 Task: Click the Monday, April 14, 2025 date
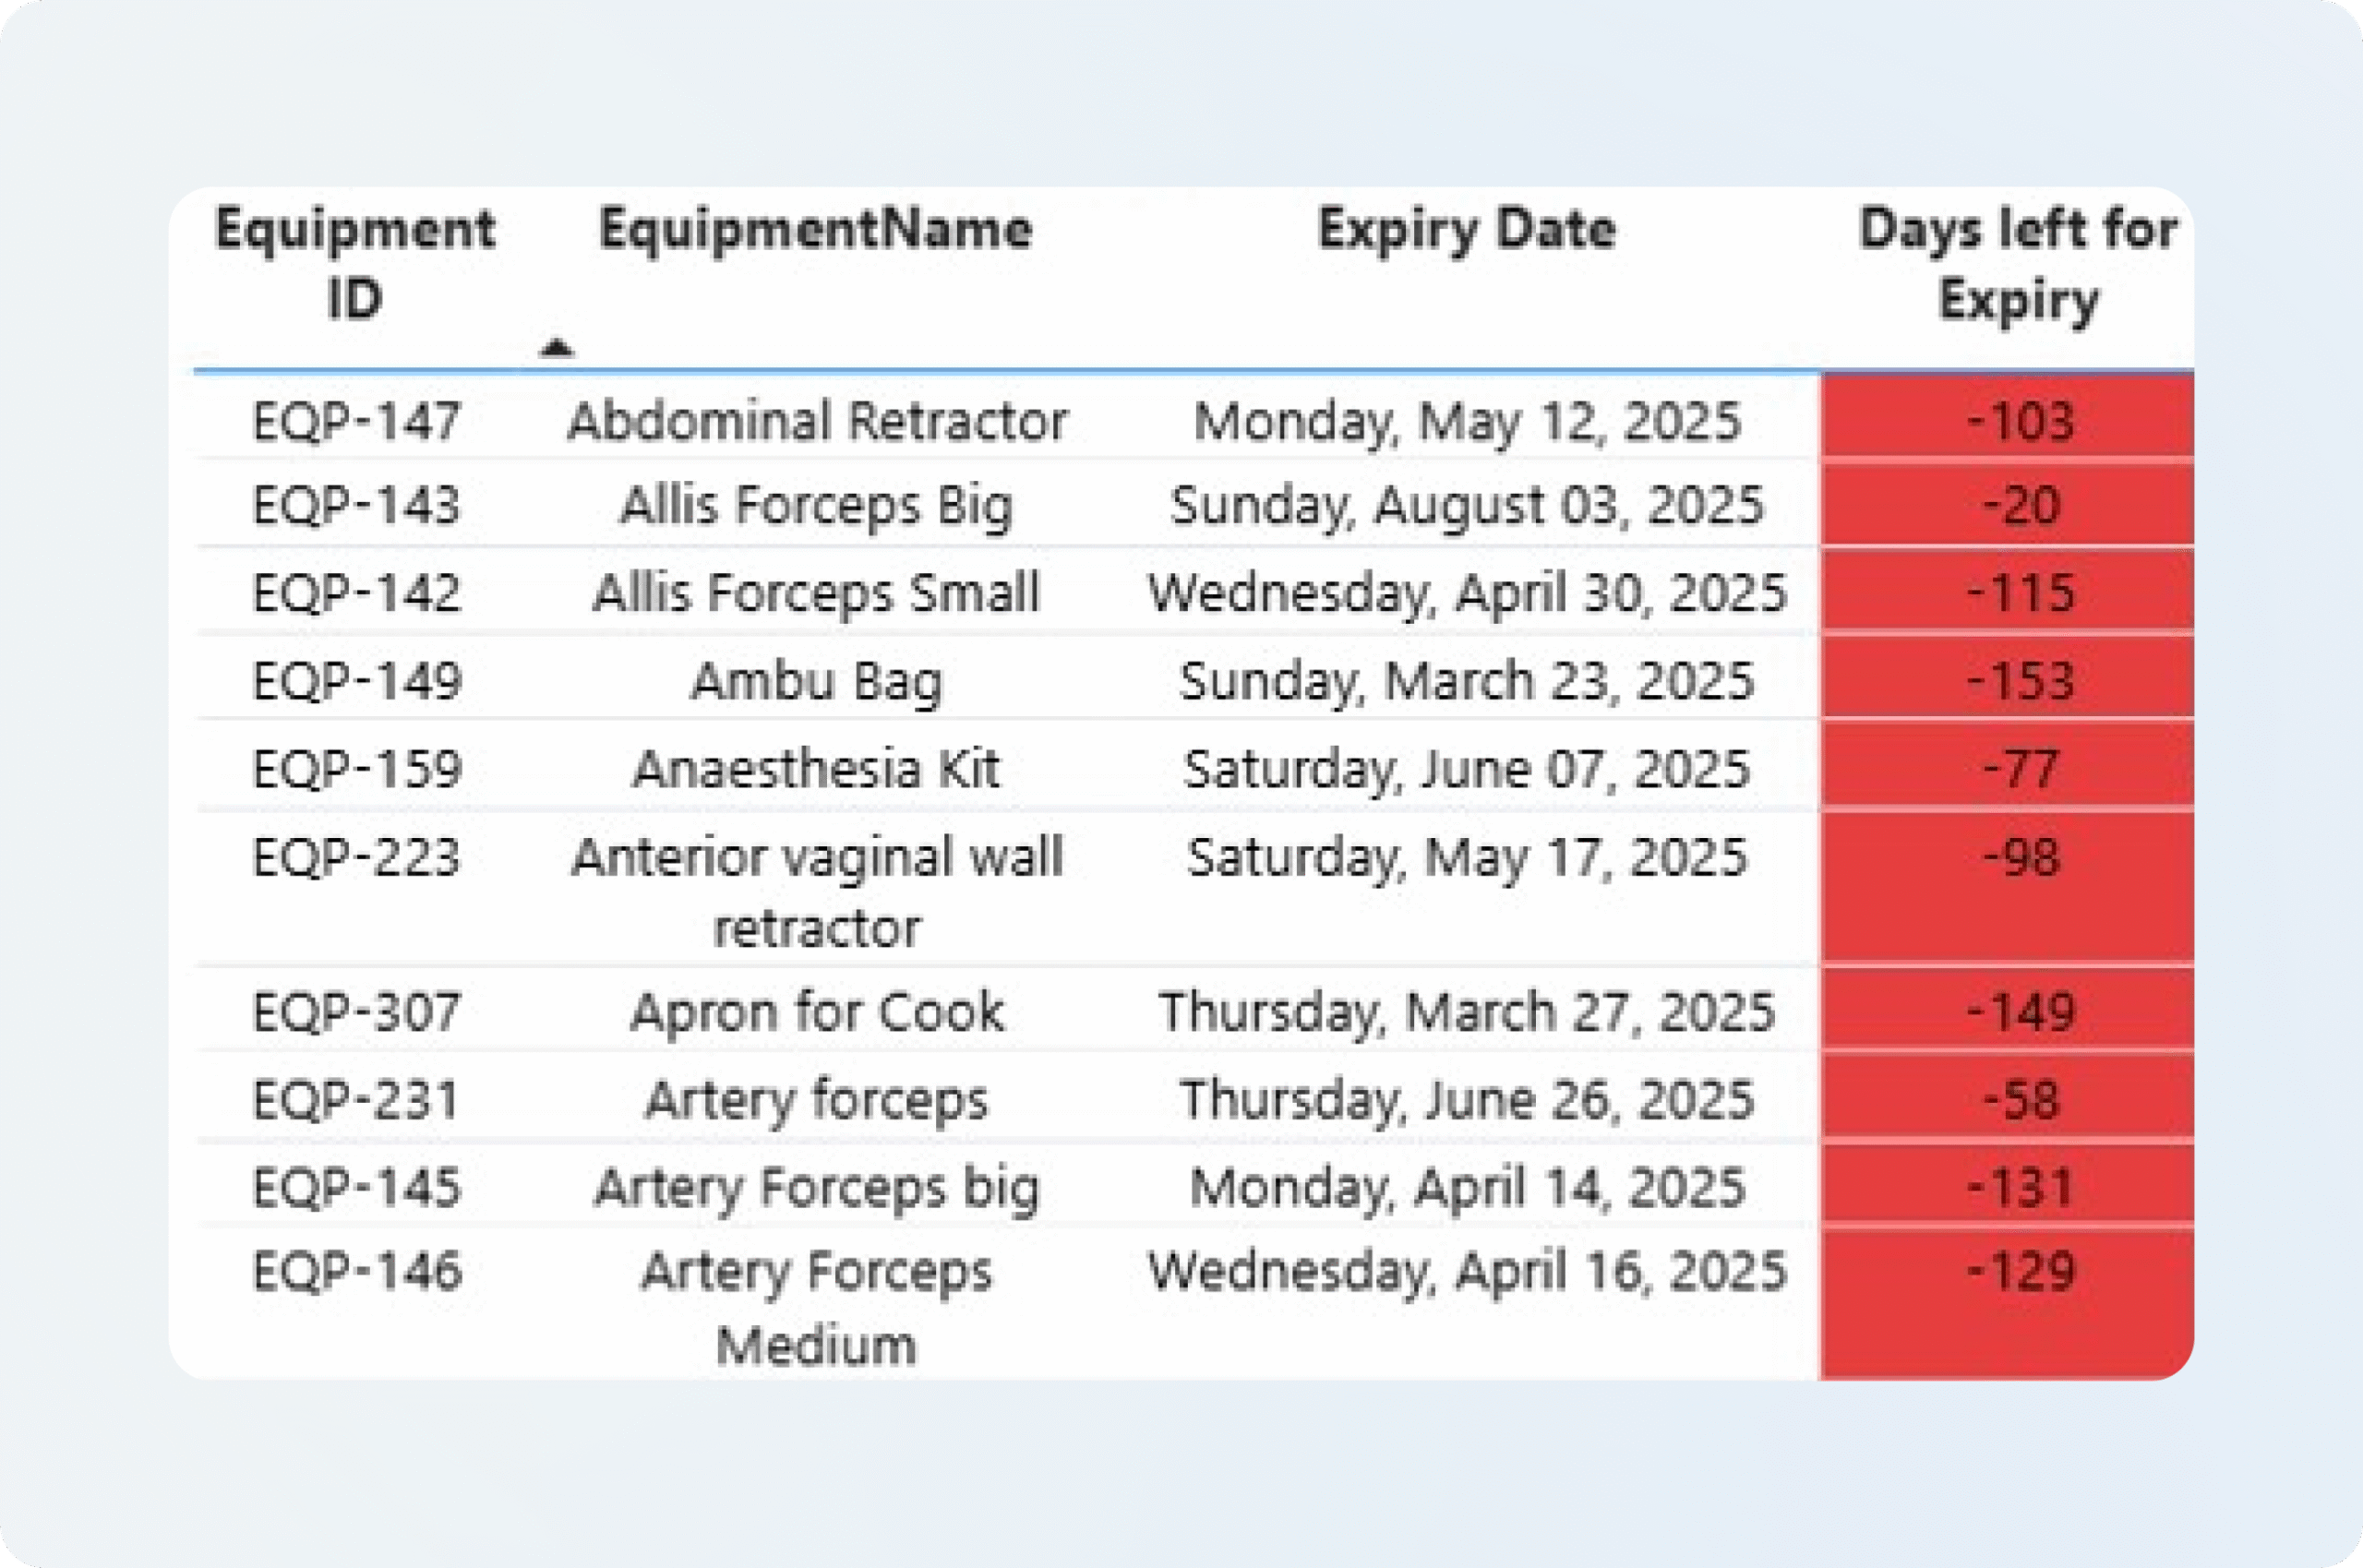pyautogui.click(x=1466, y=1188)
